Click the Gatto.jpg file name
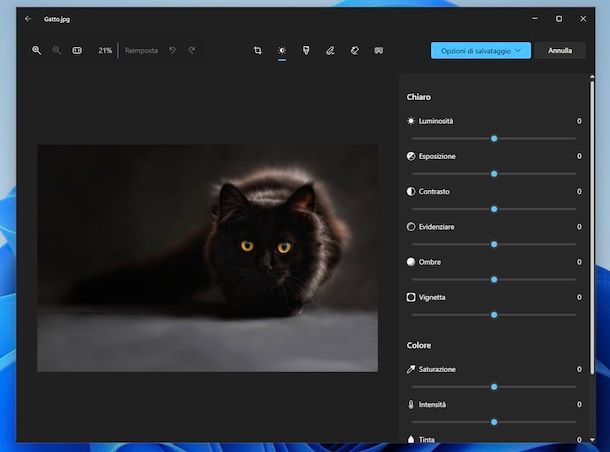The image size is (610, 452). click(57, 19)
